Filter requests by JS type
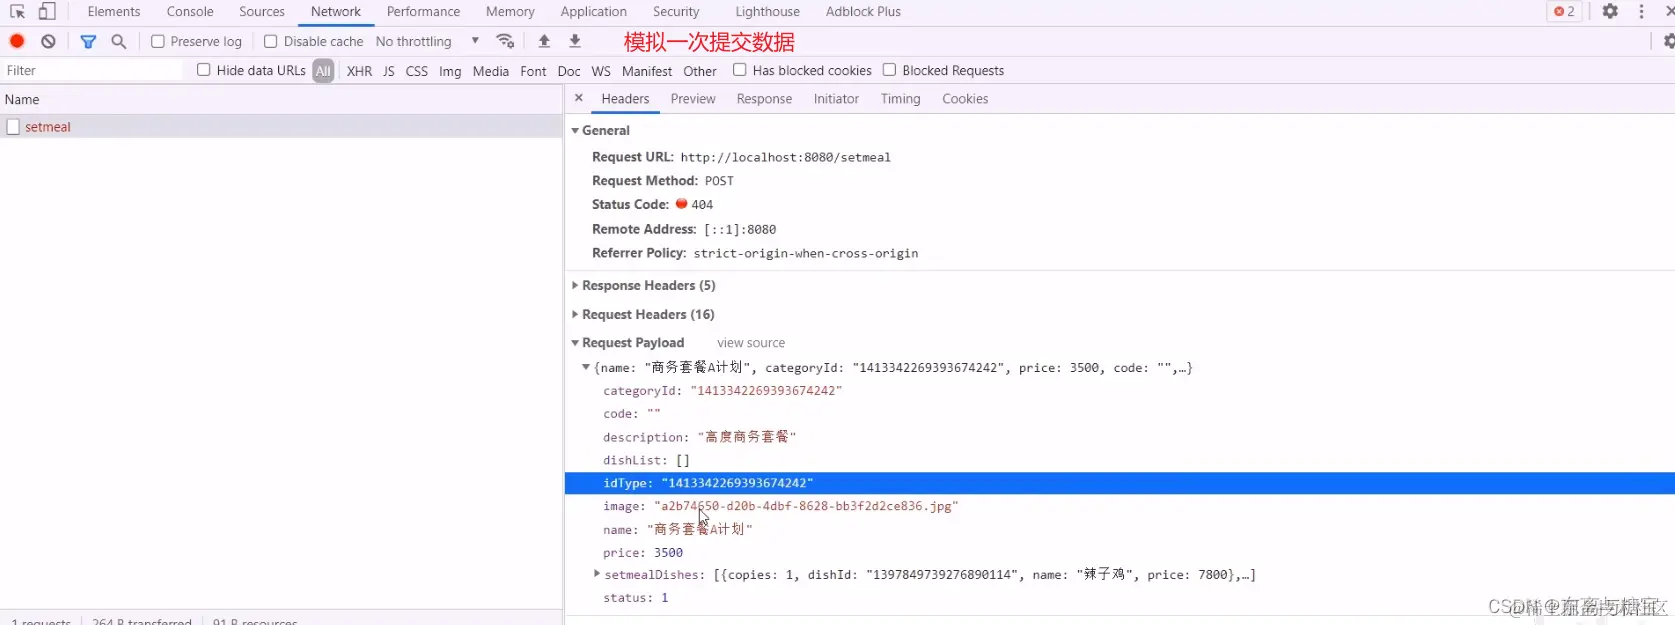1675x625 pixels. click(x=389, y=71)
